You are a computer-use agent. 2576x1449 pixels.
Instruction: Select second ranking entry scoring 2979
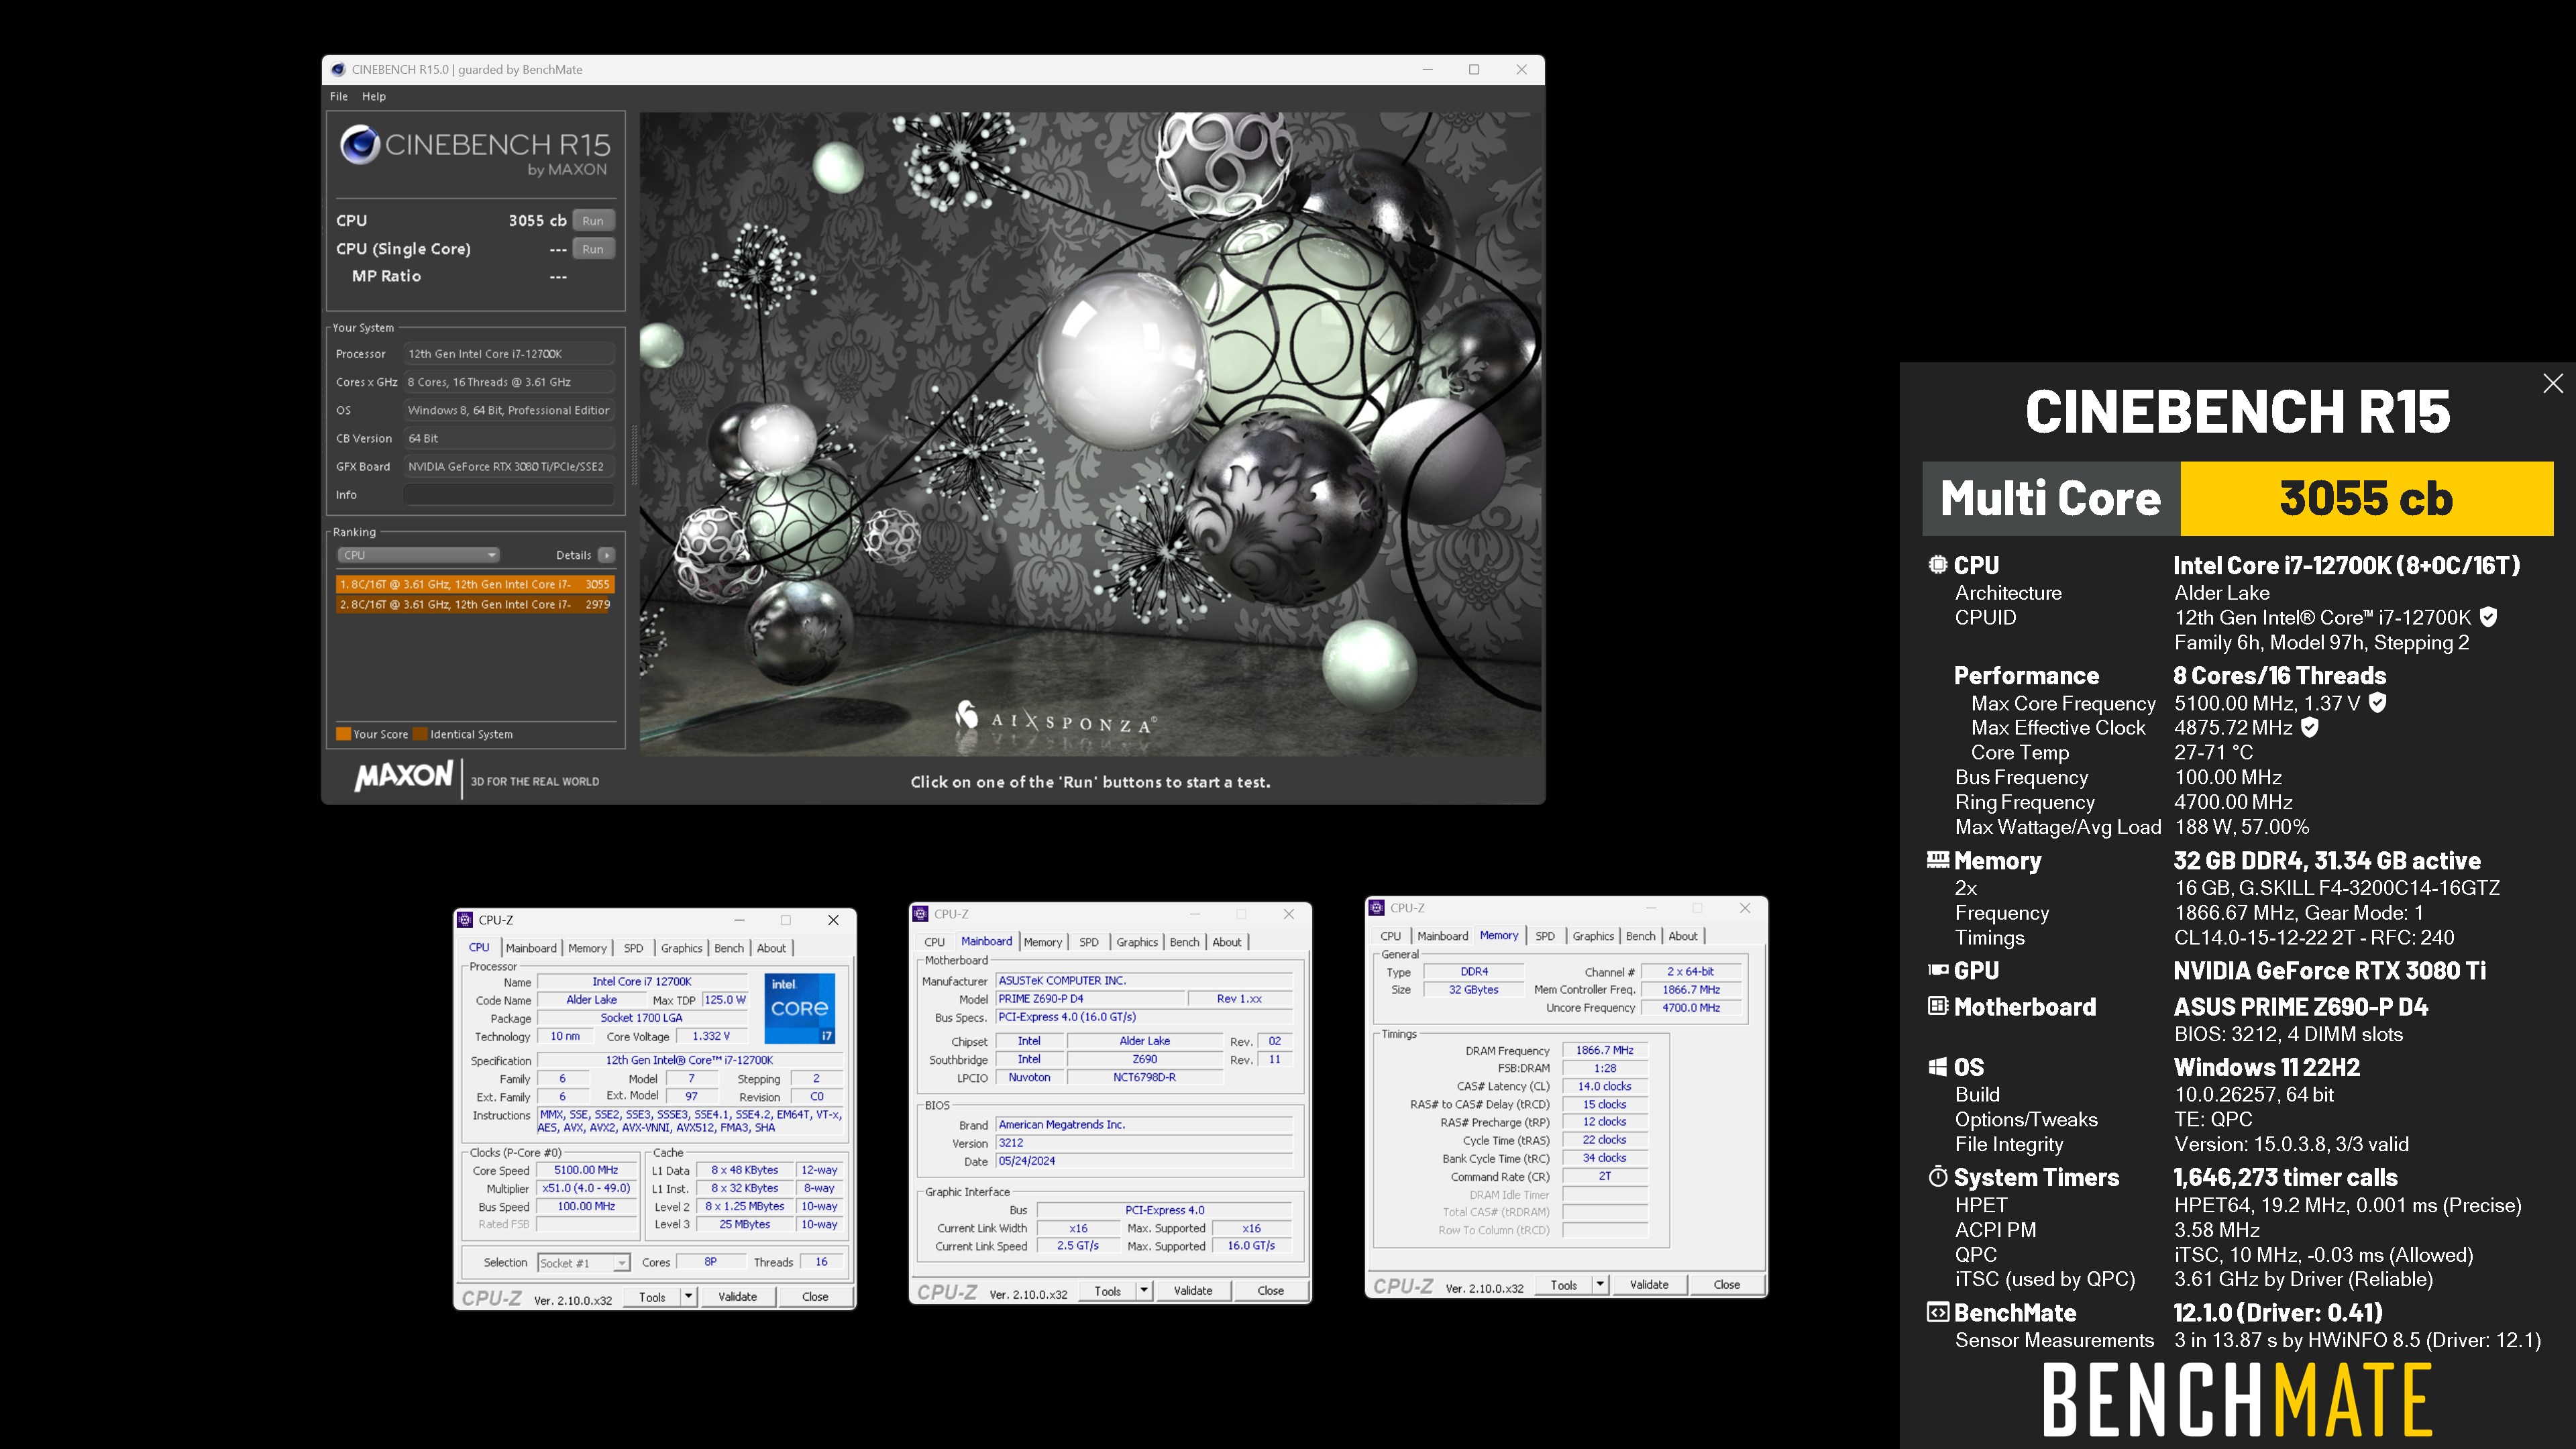pos(475,604)
